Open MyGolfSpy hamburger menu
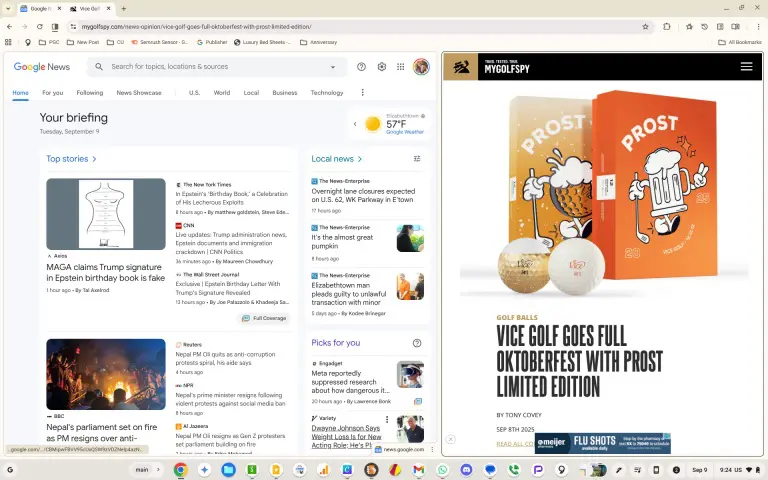 coord(746,67)
